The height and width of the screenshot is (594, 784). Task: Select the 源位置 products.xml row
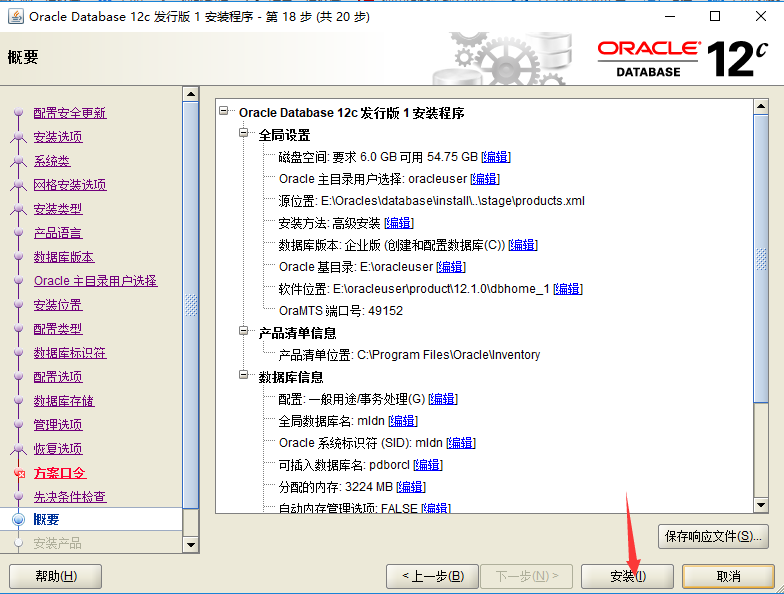(432, 201)
